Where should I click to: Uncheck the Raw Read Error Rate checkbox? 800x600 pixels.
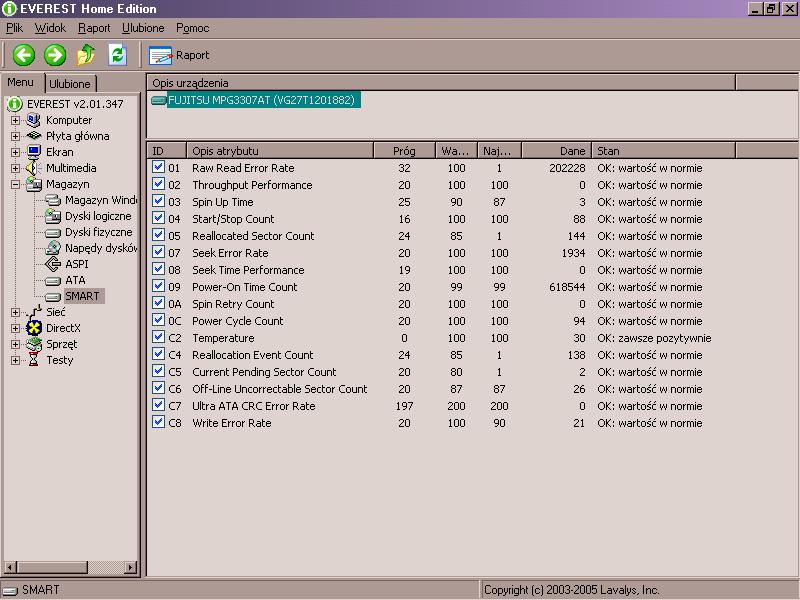(x=158, y=167)
